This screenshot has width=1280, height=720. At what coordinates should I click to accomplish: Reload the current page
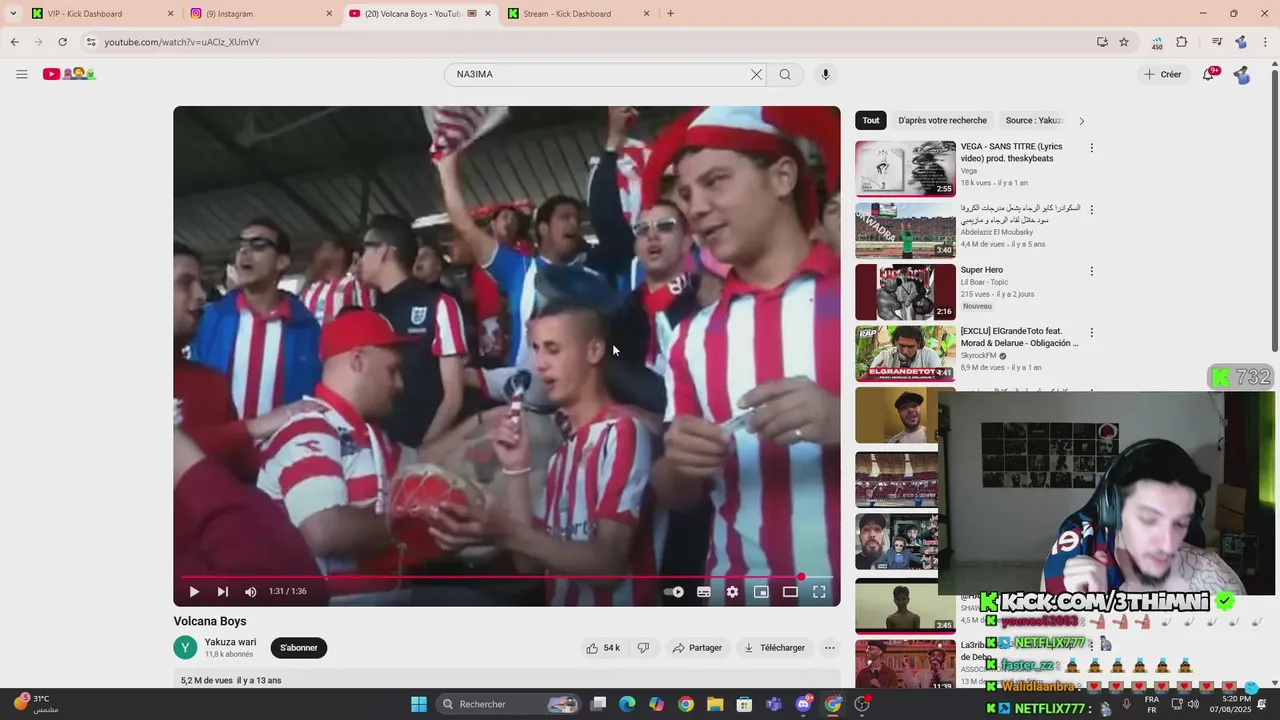(62, 42)
